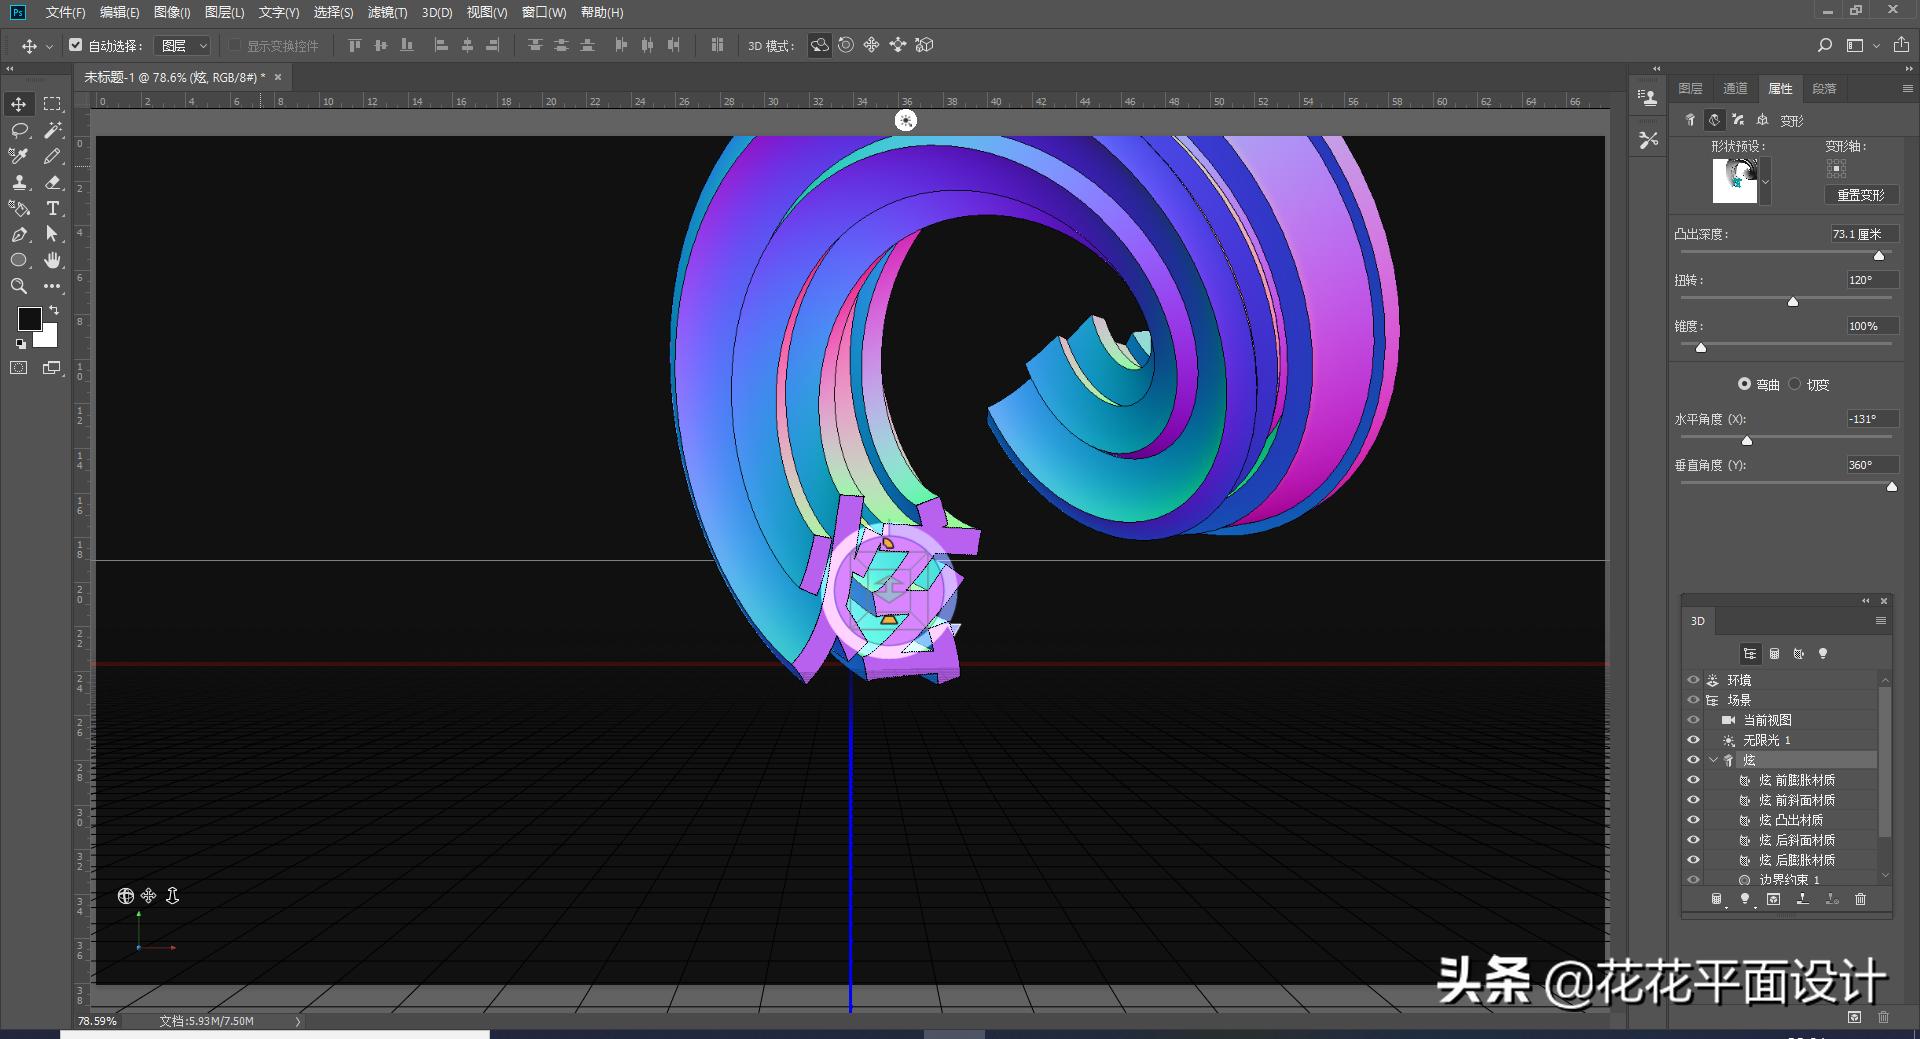Hide the 无限光 1 light layer
1920x1039 pixels.
click(1693, 740)
